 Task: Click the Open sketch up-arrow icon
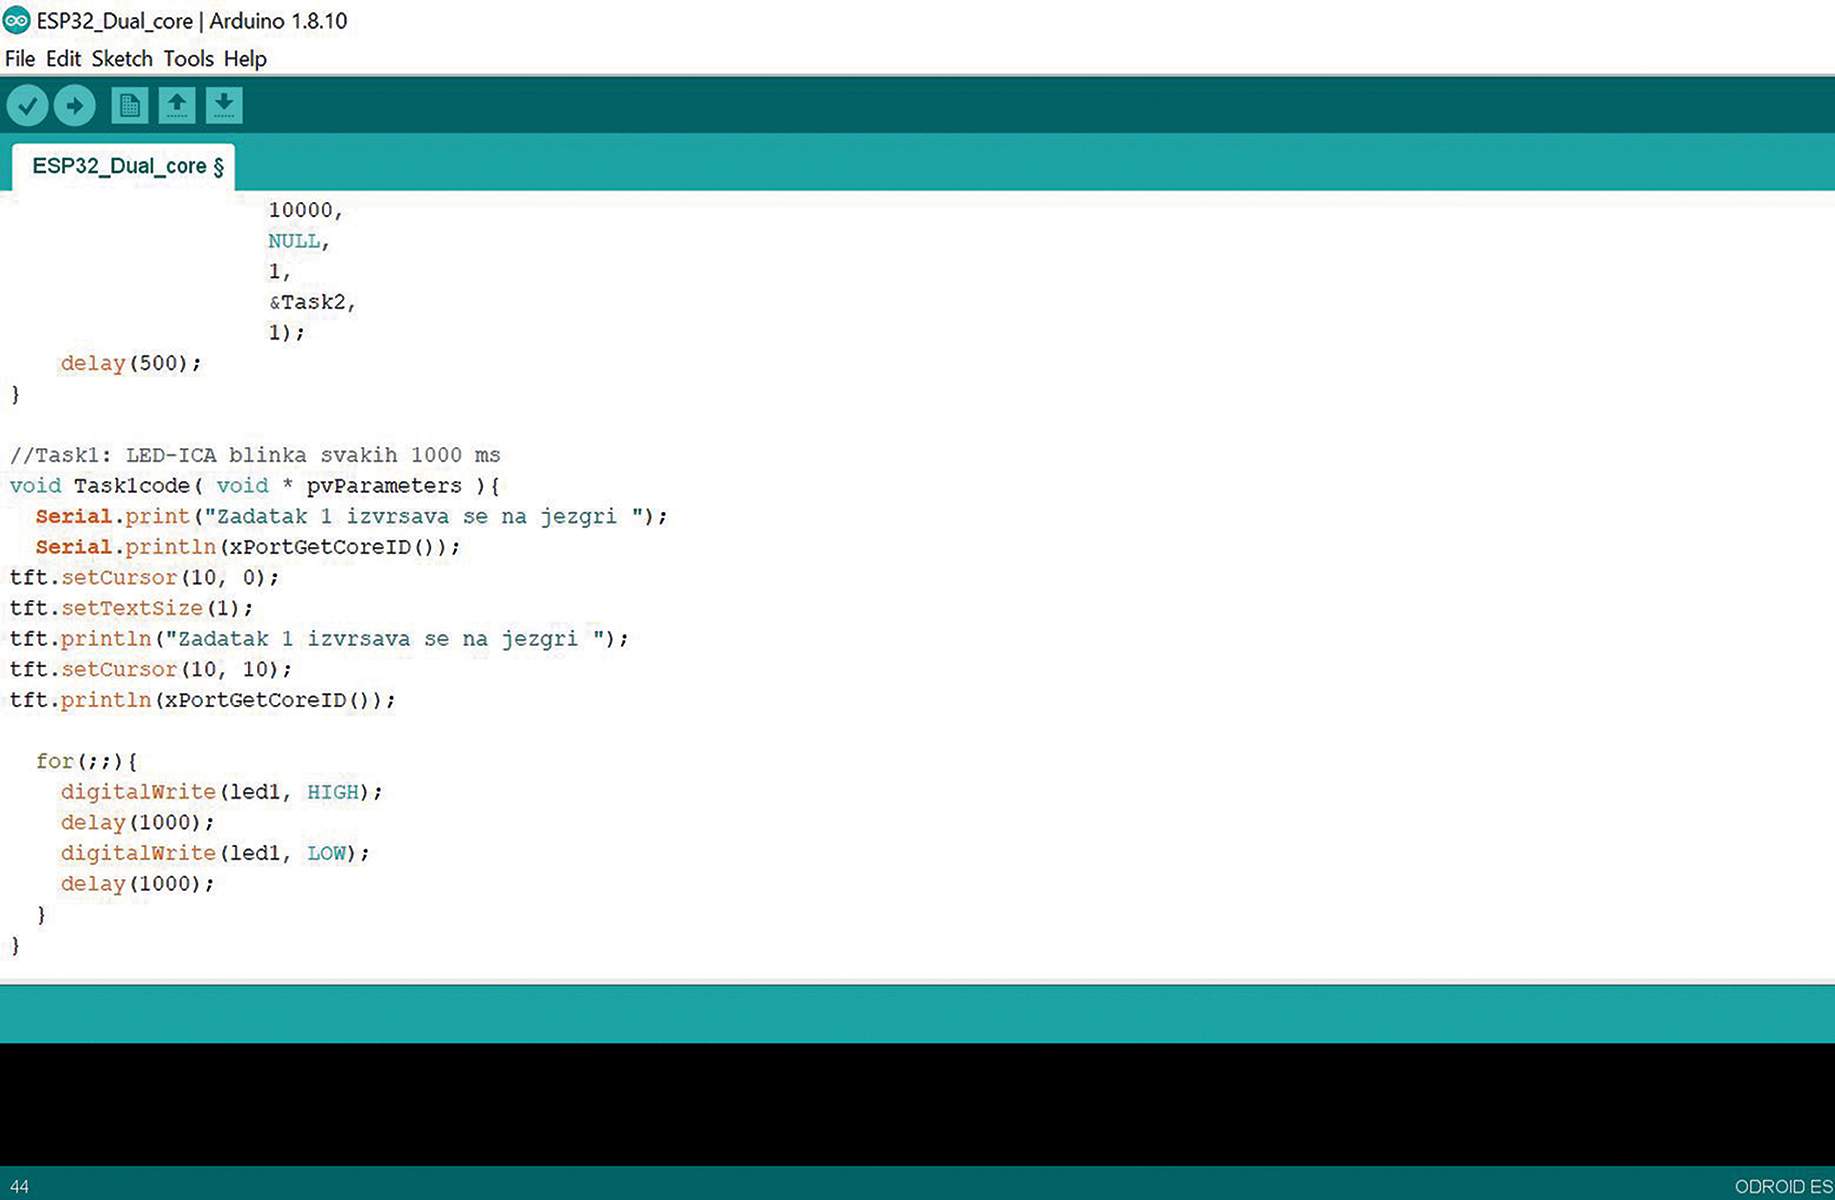pos(177,105)
